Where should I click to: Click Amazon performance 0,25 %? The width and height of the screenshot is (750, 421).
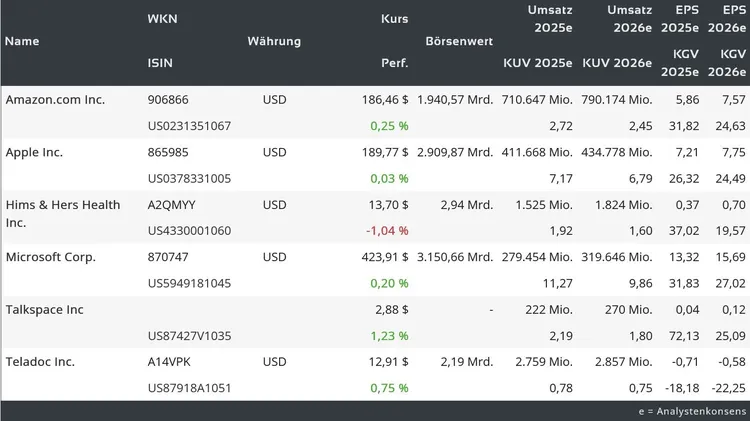pos(389,126)
